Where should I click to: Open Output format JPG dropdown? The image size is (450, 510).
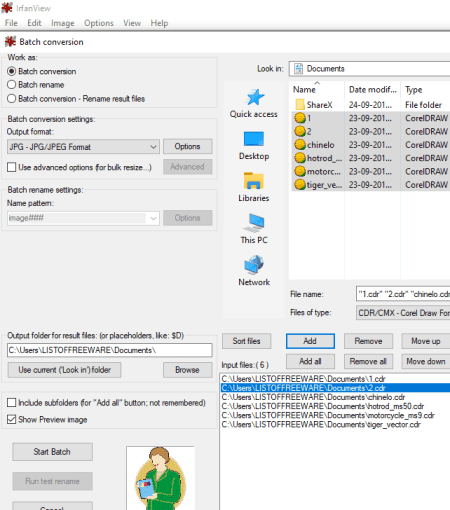pyautogui.click(x=83, y=147)
